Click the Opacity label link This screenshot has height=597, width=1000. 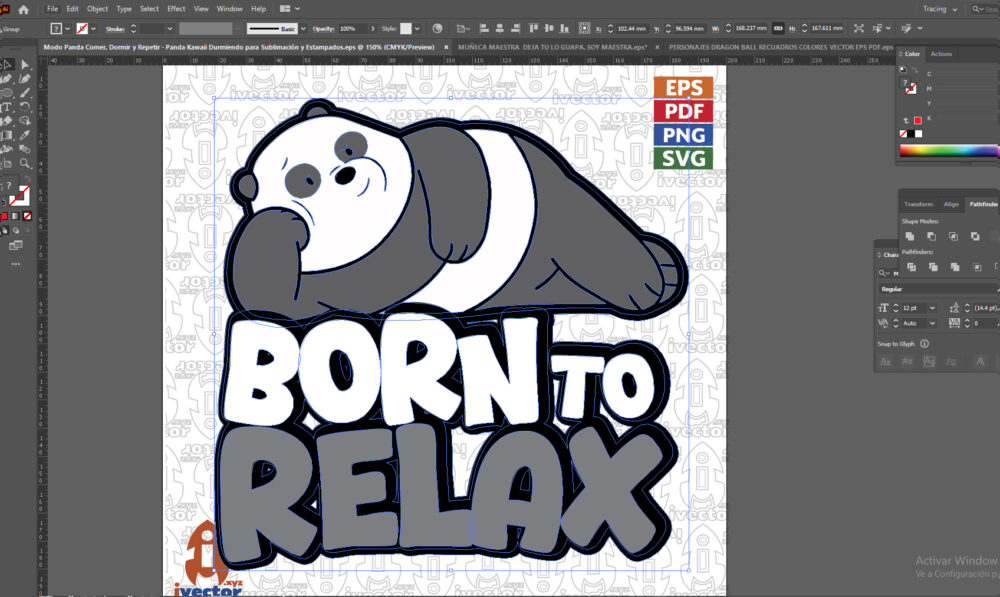tap(323, 29)
